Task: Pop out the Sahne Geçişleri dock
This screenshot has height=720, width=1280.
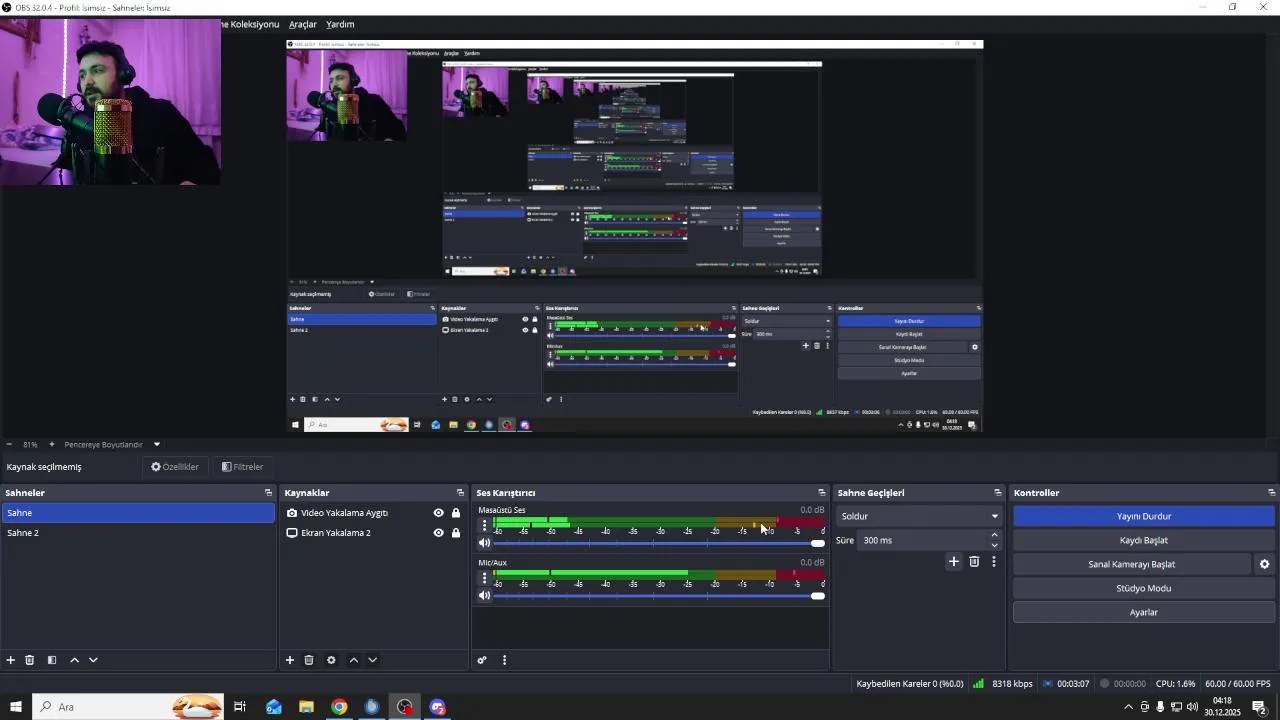Action: point(997,493)
